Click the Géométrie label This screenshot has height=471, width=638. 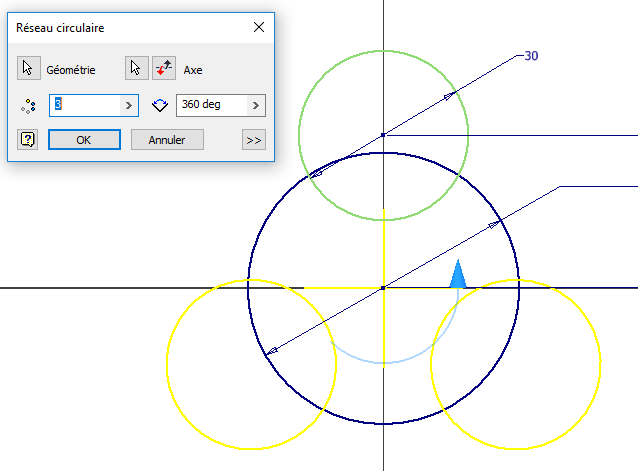click(71, 70)
